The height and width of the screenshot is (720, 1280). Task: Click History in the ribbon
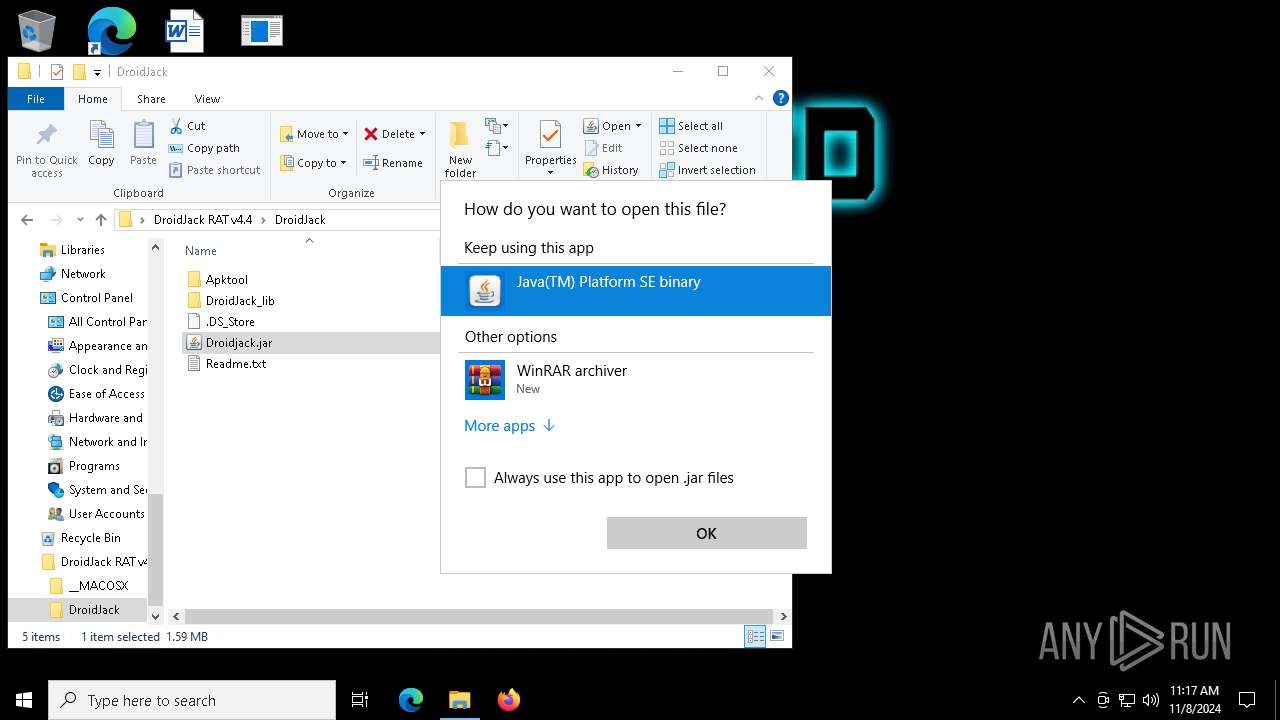(x=611, y=170)
